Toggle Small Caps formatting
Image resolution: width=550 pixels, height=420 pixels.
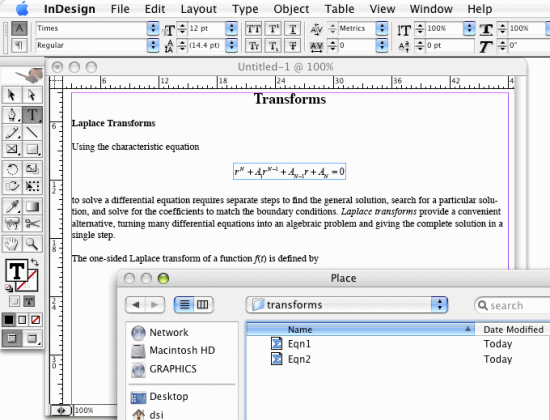pyautogui.click(x=253, y=46)
